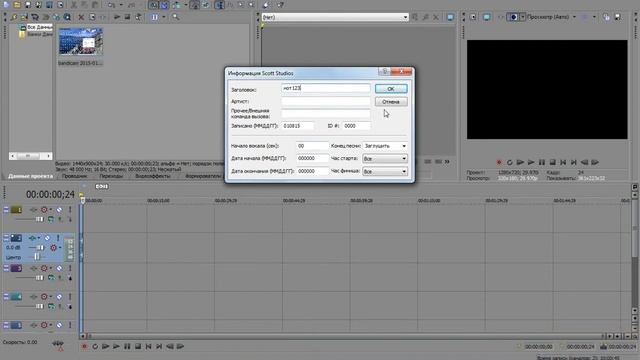This screenshot has width=640, height=360.
Task: Save the project via the diskette icon
Action: [x=28, y=5]
